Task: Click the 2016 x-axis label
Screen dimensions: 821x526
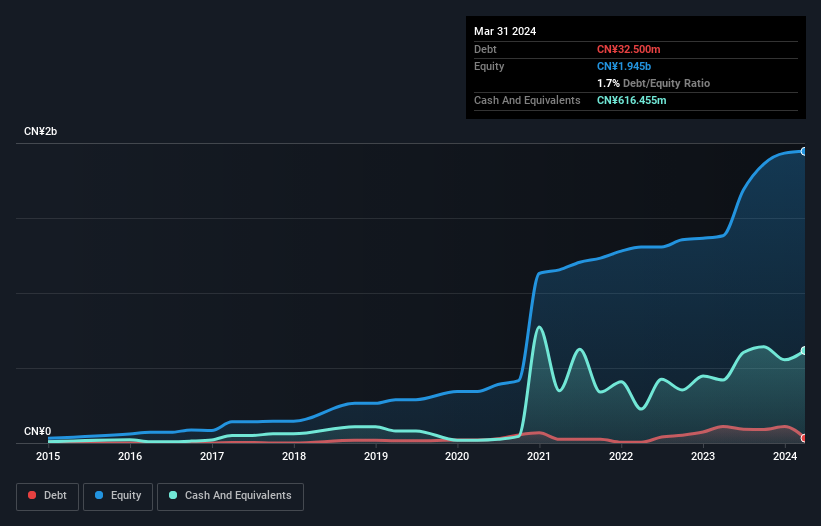Action: pos(130,456)
